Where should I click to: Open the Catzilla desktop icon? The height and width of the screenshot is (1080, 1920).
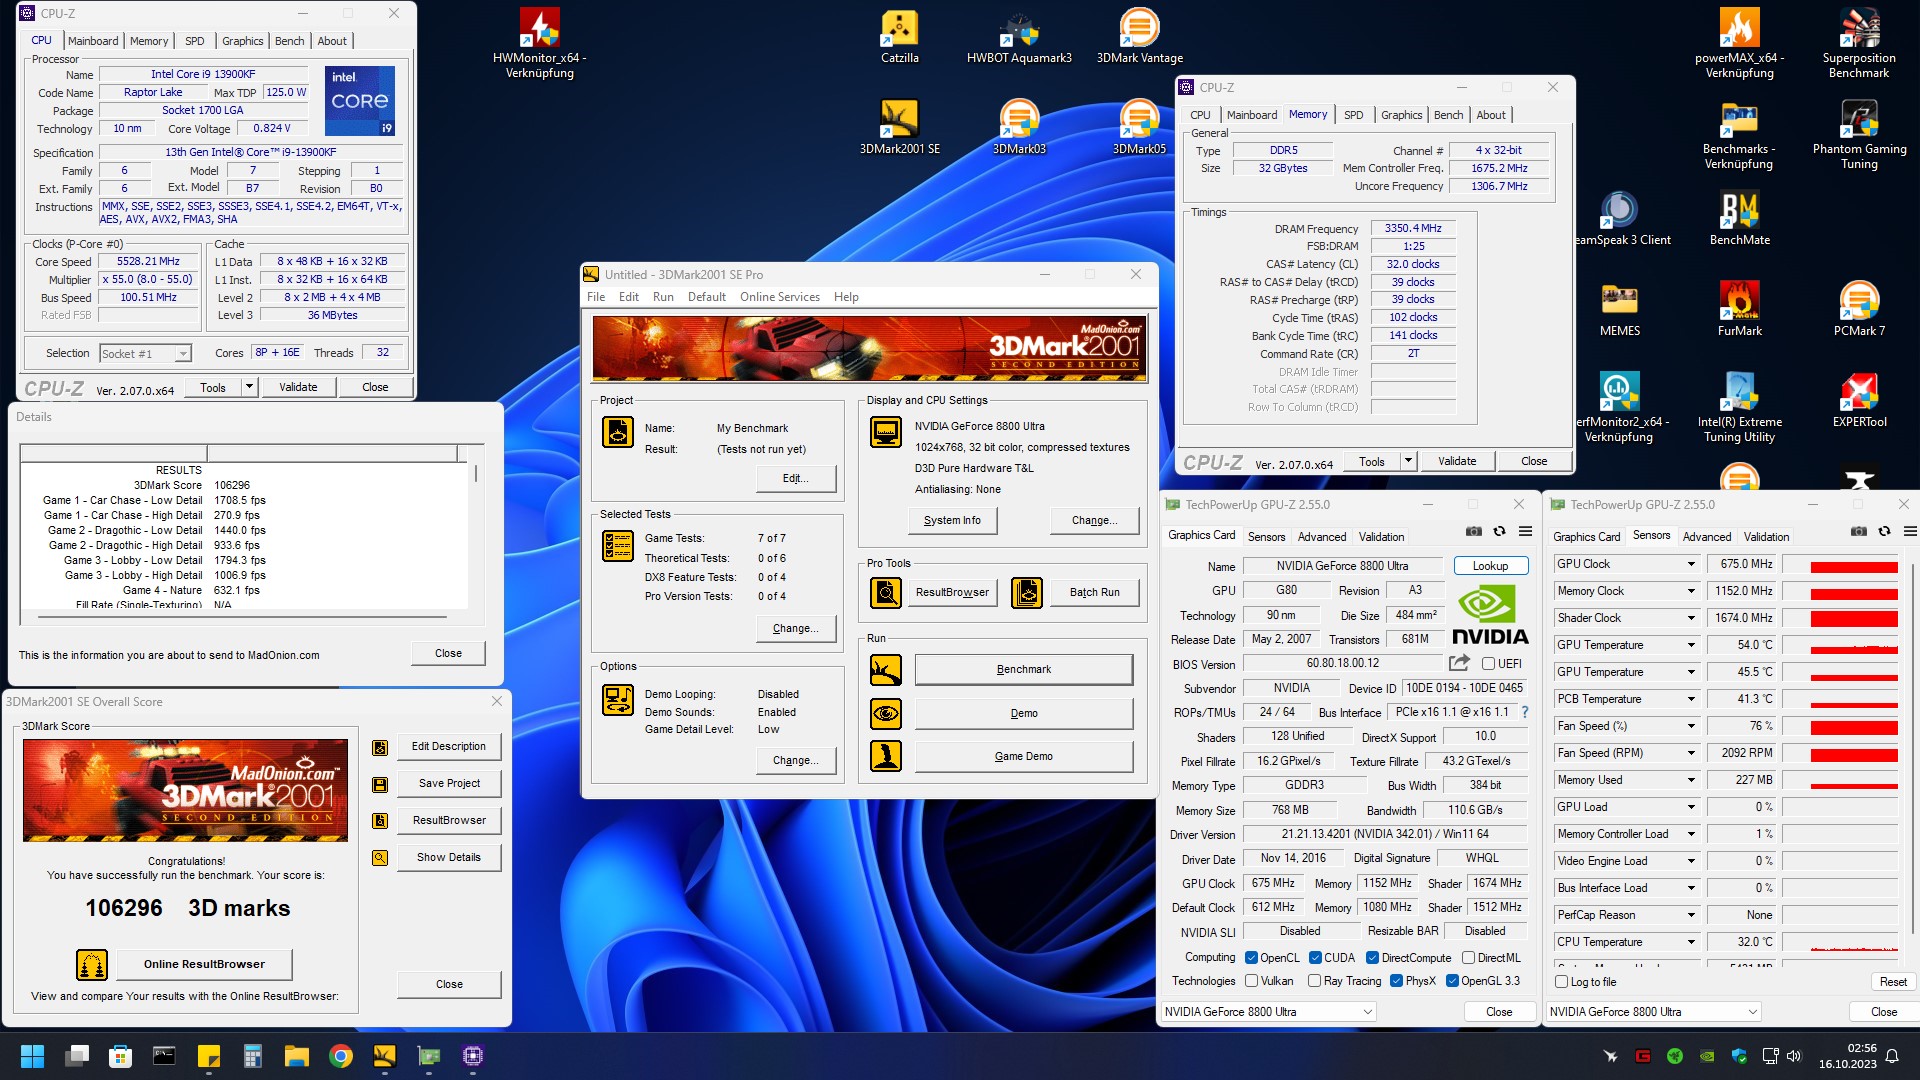click(x=899, y=37)
